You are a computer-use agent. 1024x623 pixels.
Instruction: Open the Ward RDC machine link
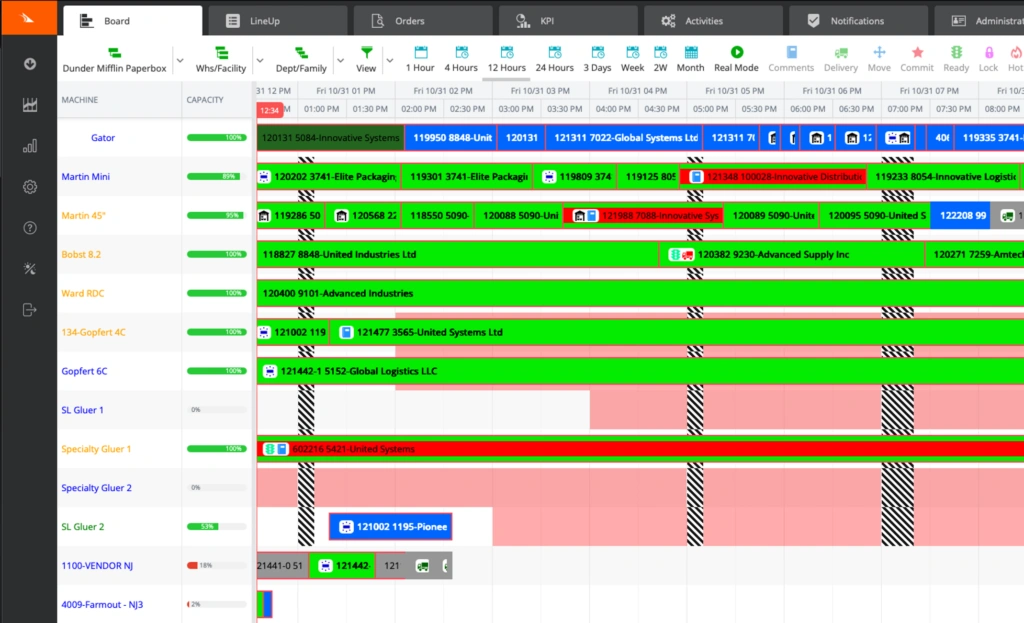[x=82, y=293]
